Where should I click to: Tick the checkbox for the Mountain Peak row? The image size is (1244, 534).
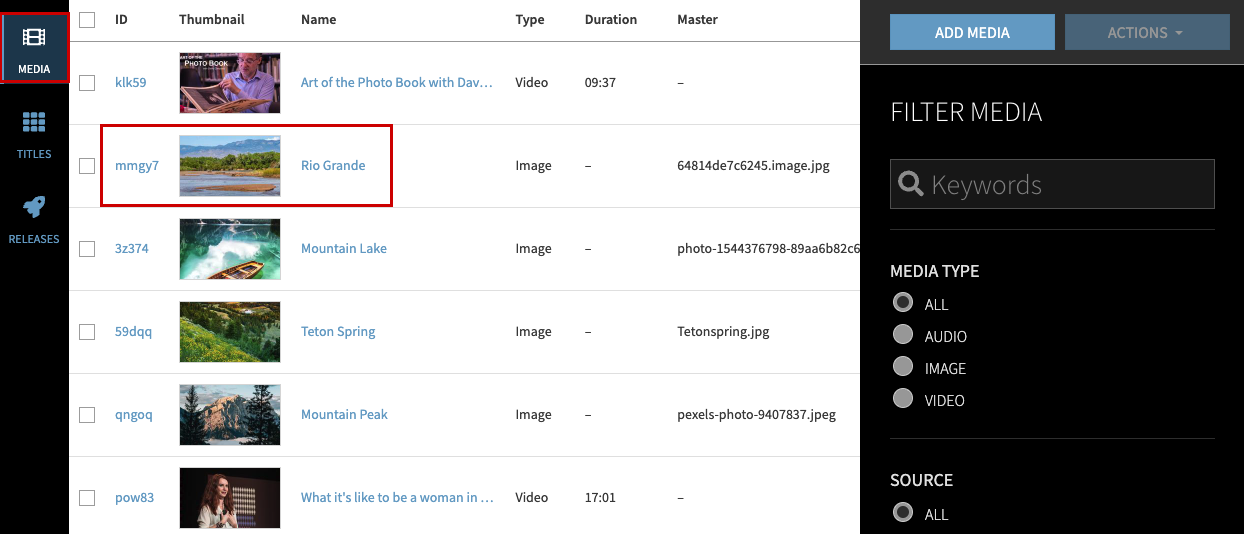[x=87, y=414]
